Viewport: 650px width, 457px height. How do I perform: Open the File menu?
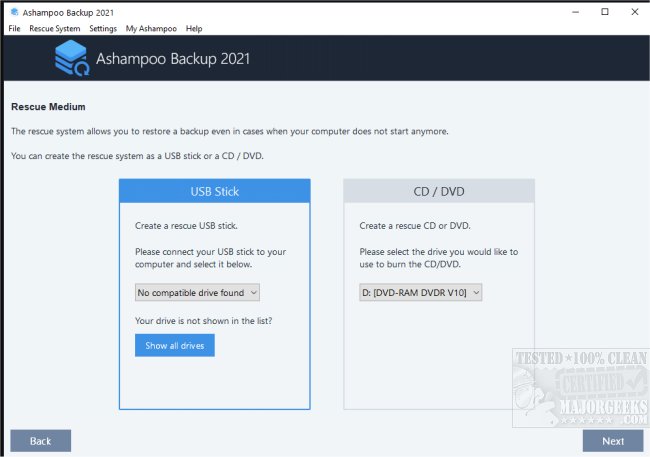point(14,28)
